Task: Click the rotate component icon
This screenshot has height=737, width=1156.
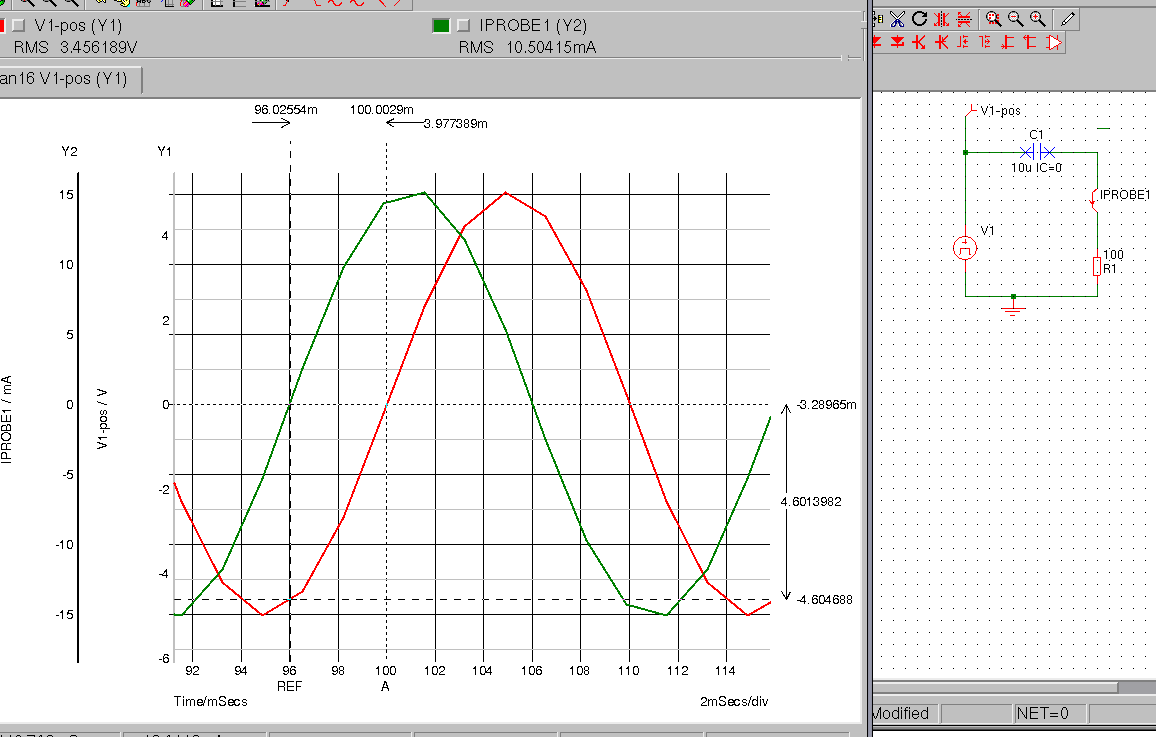Action: click(919, 19)
